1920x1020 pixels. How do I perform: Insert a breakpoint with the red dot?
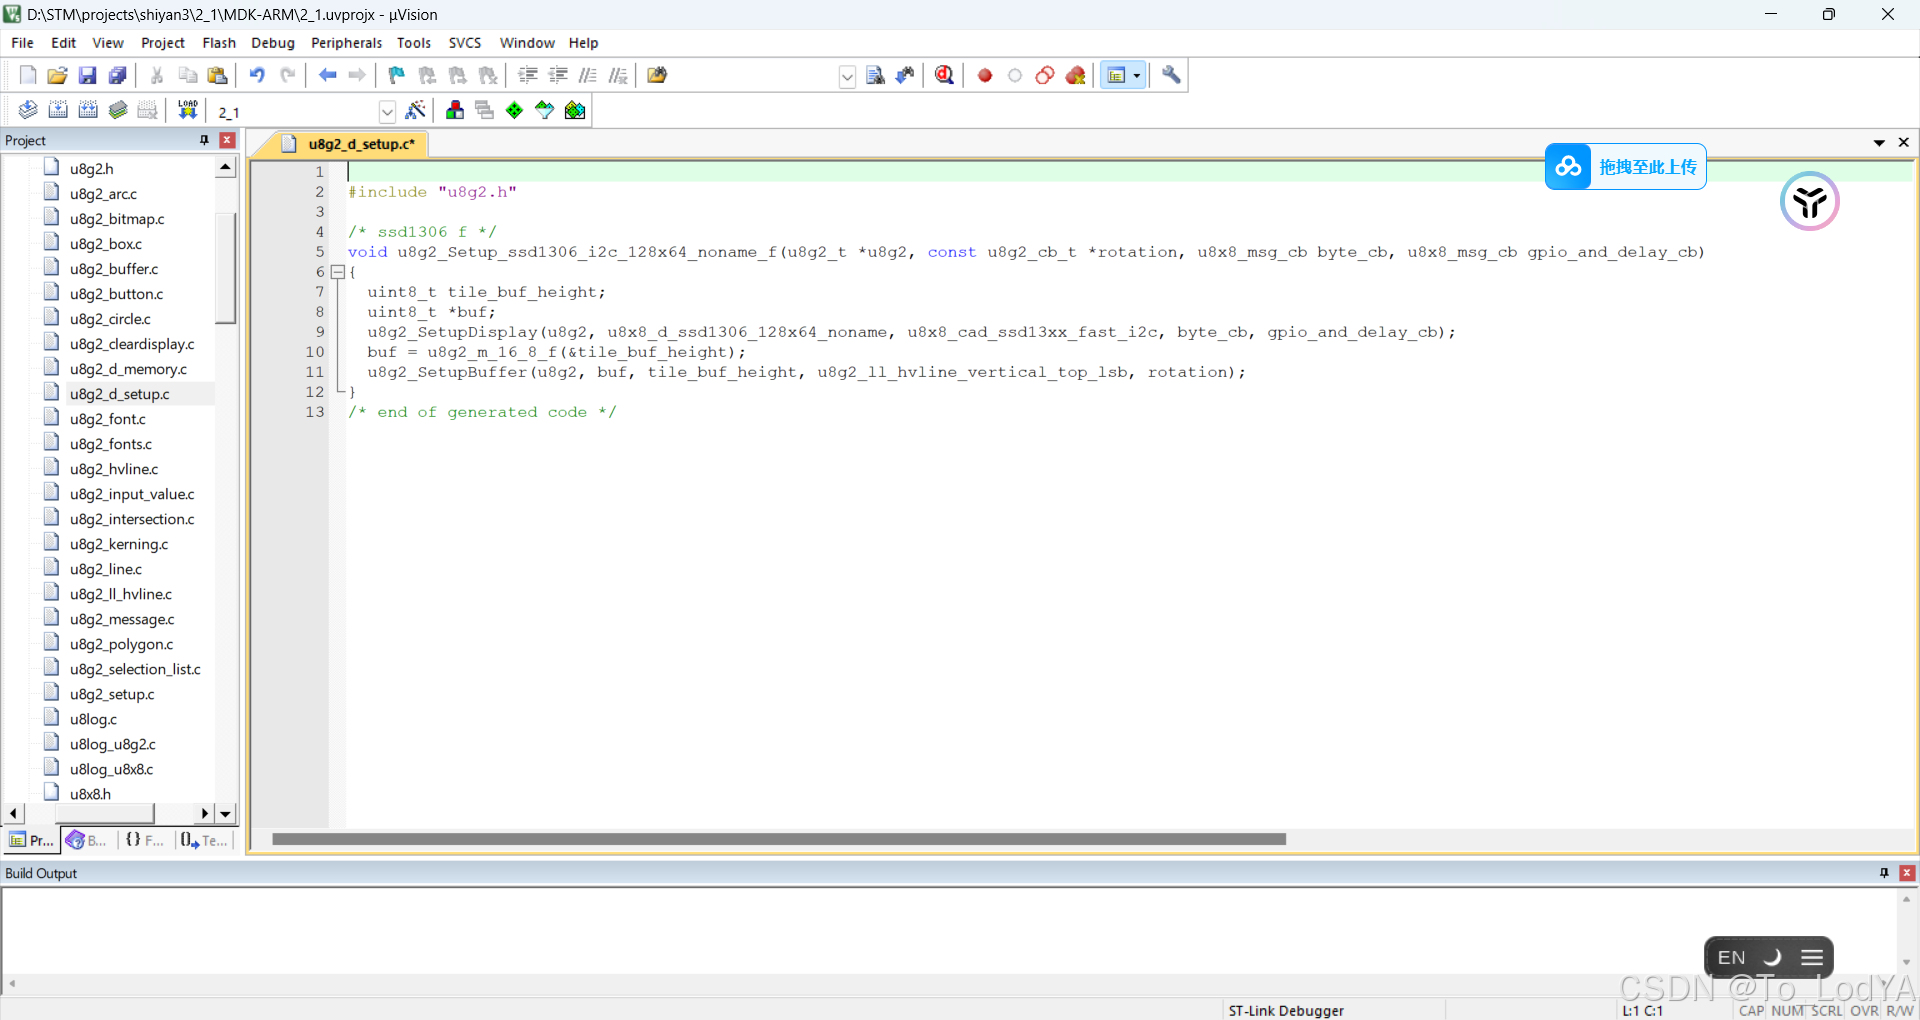click(985, 75)
